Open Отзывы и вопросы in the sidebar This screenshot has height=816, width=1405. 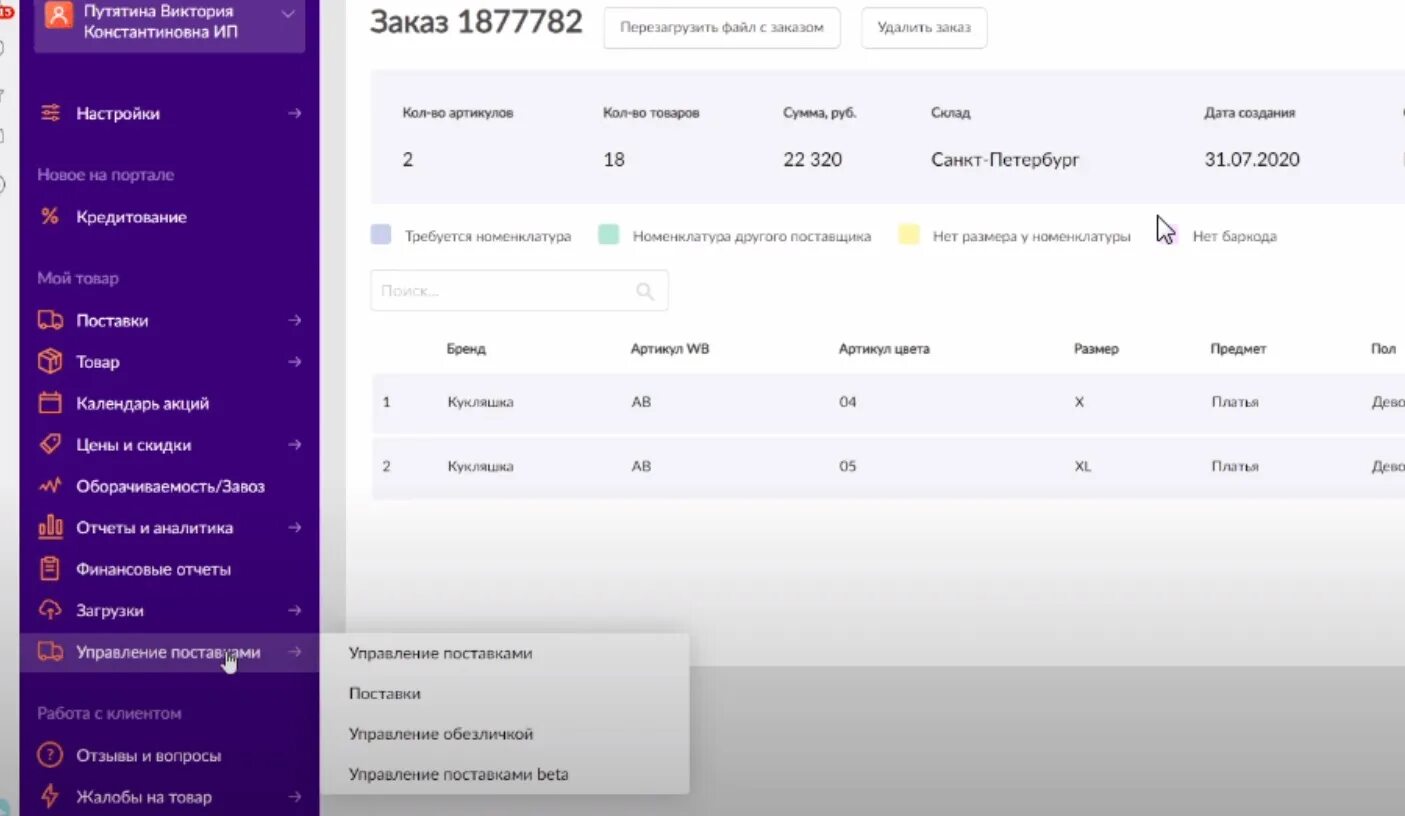[148, 756]
